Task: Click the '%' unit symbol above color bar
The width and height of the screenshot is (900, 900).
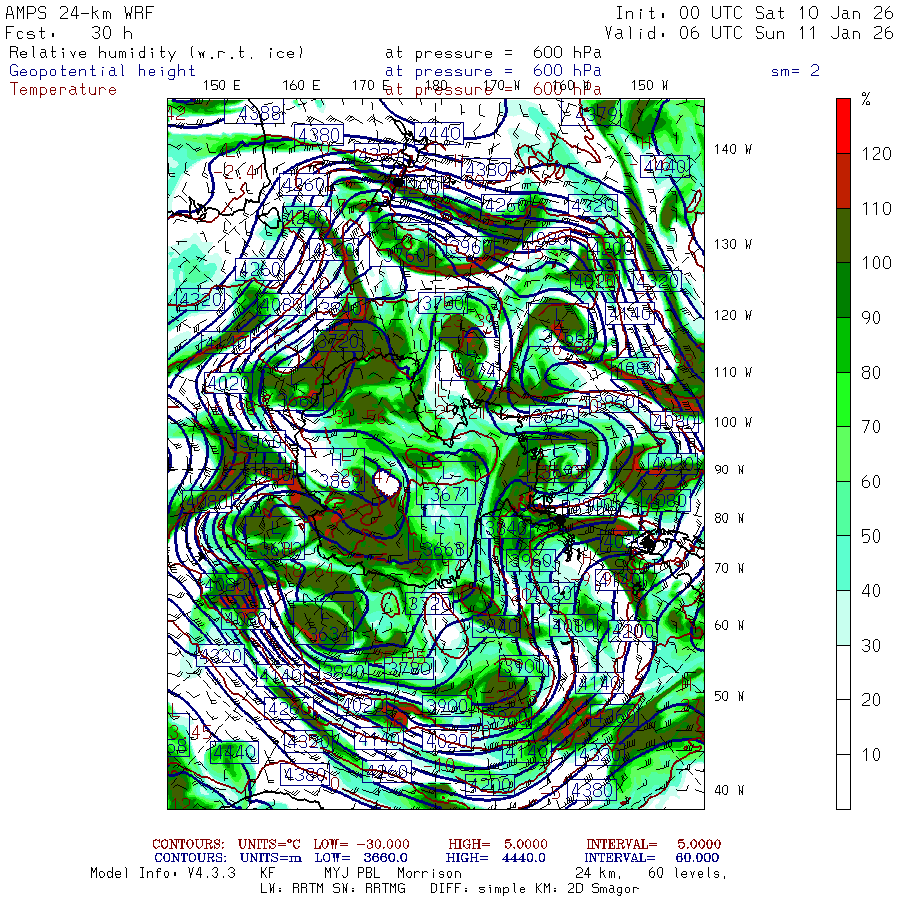Action: tap(866, 99)
